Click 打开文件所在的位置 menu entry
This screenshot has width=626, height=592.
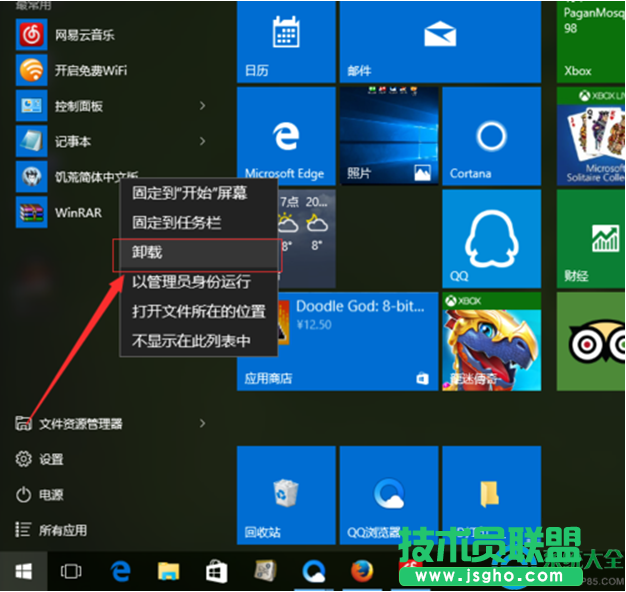tap(197, 311)
